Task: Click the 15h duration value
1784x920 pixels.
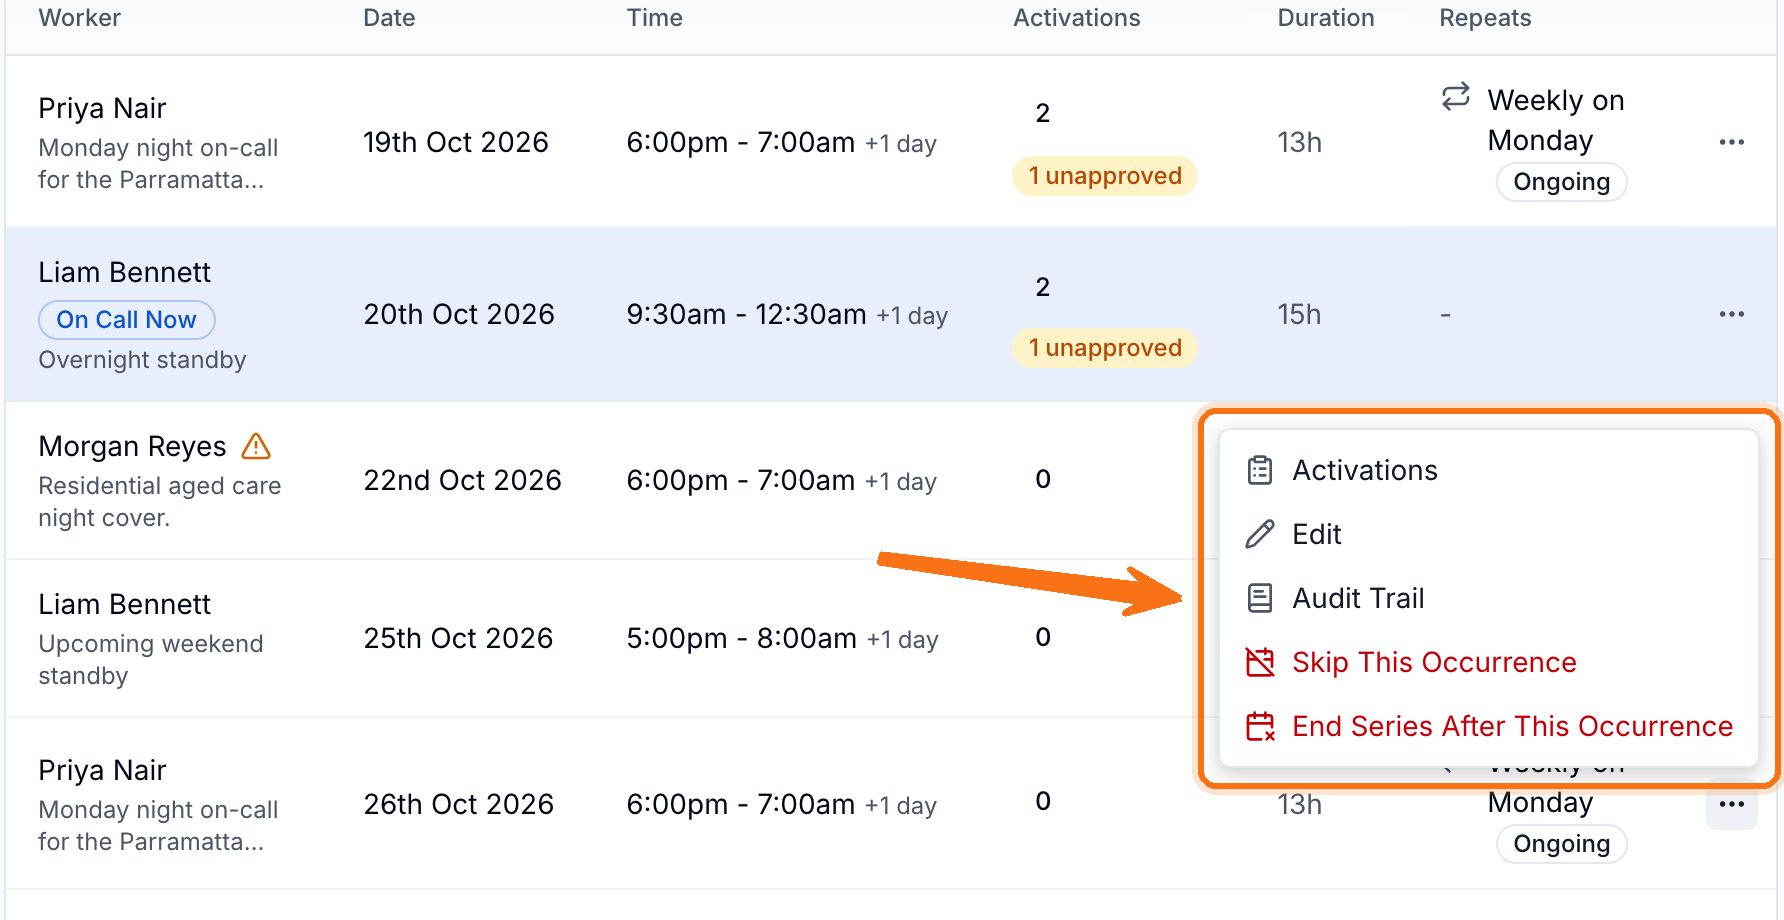Action: click(1299, 314)
